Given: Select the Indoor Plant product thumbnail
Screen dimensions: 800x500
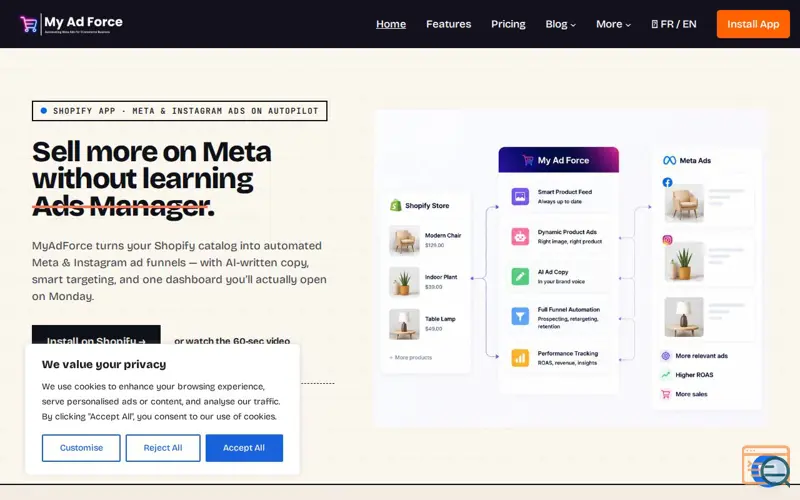Looking at the screenshot, I should click(x=404, y=282).
